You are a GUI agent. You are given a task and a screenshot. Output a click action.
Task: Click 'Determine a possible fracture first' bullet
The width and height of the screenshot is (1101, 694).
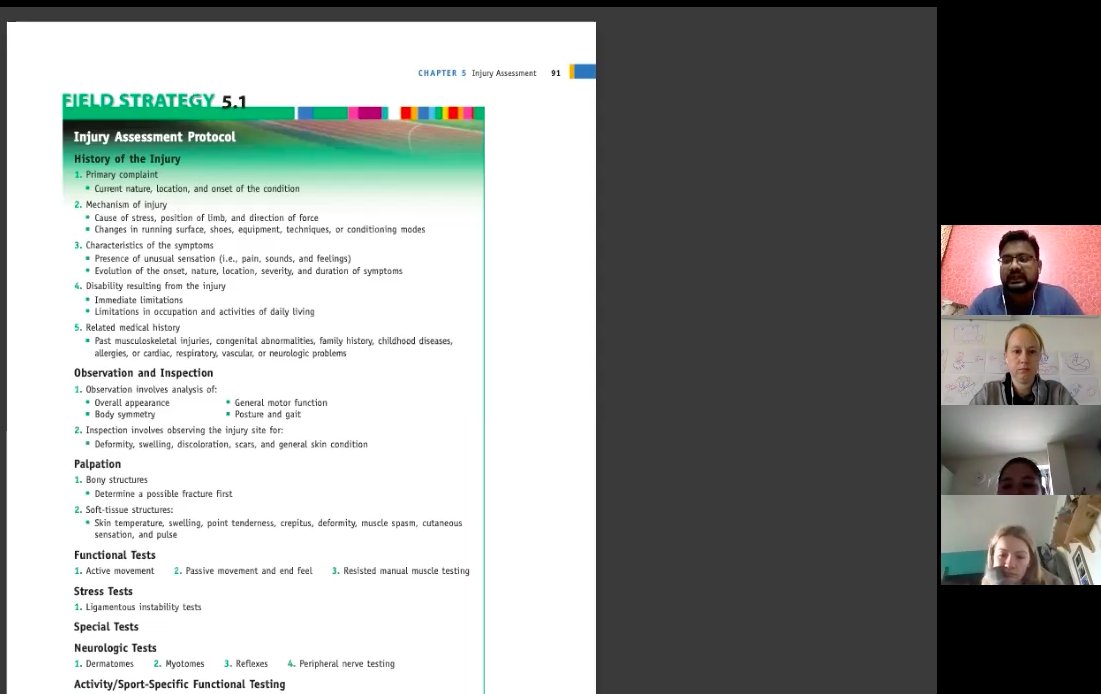(x=164, y=494)
